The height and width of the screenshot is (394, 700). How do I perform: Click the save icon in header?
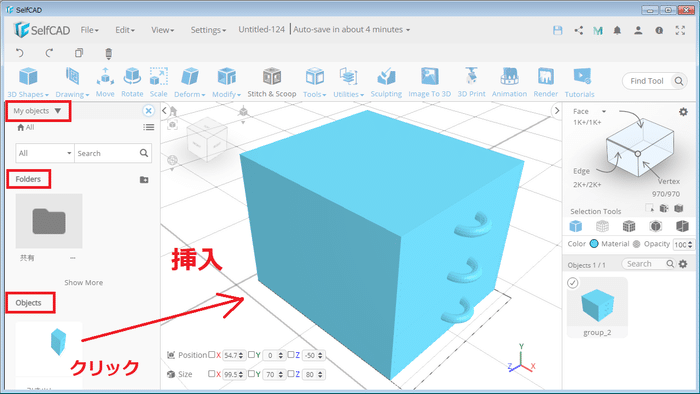tap(558, 30)
